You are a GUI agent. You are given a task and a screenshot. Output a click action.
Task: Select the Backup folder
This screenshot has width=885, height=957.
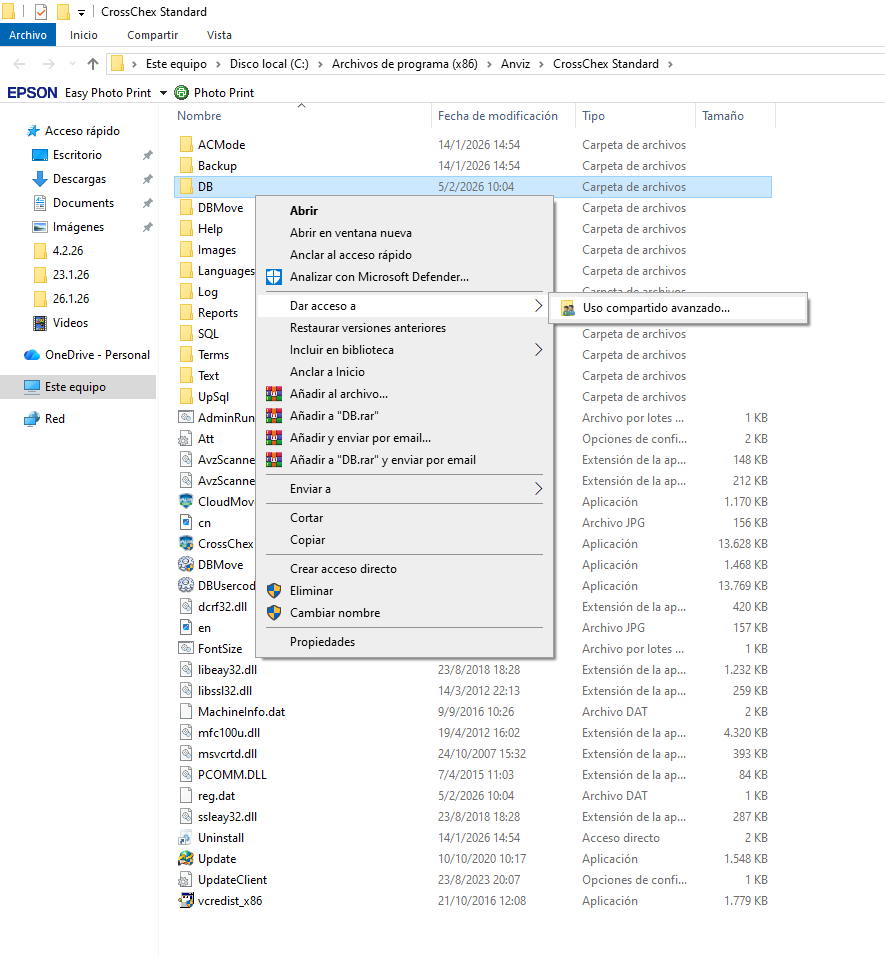(472, 166)
